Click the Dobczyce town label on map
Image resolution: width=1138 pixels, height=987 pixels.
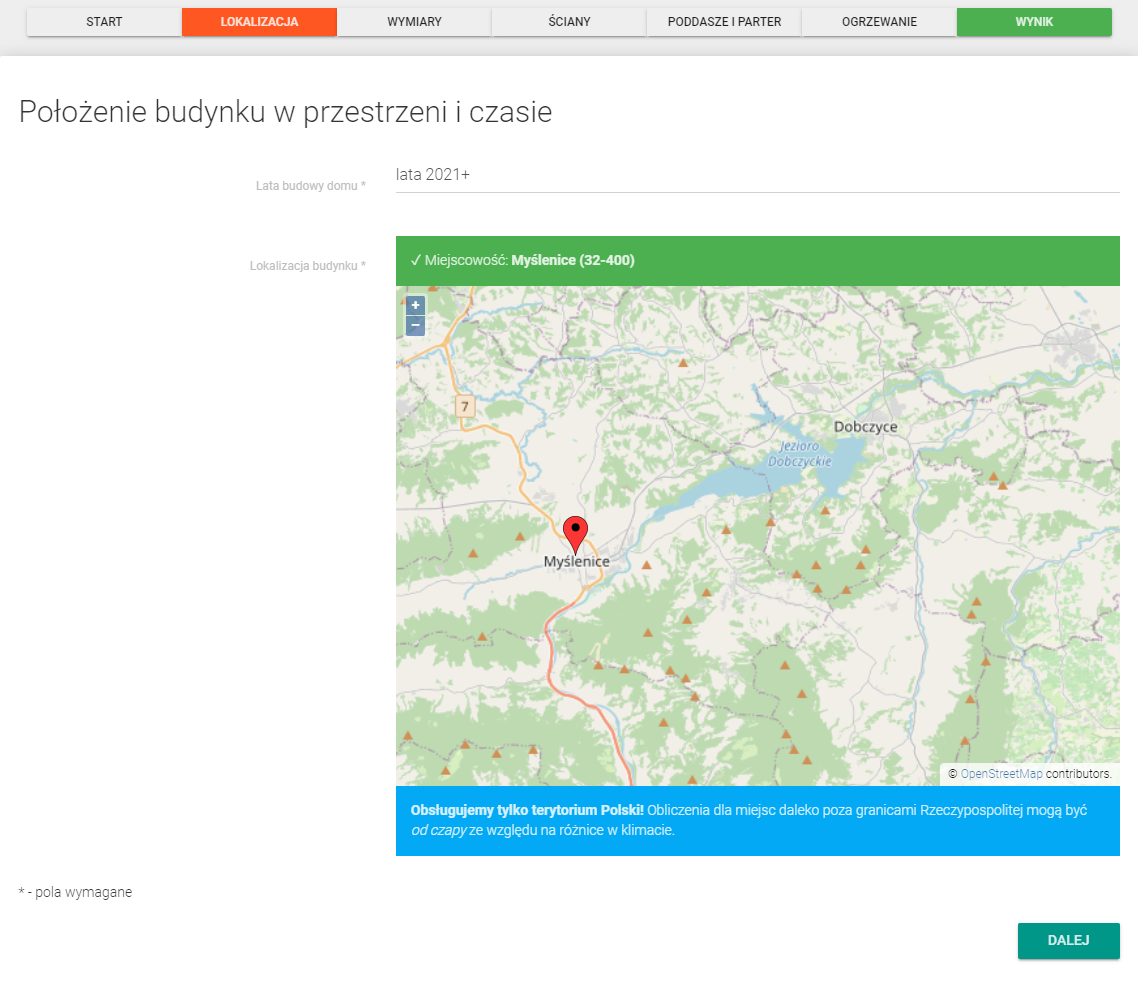(x=865, y=427)
